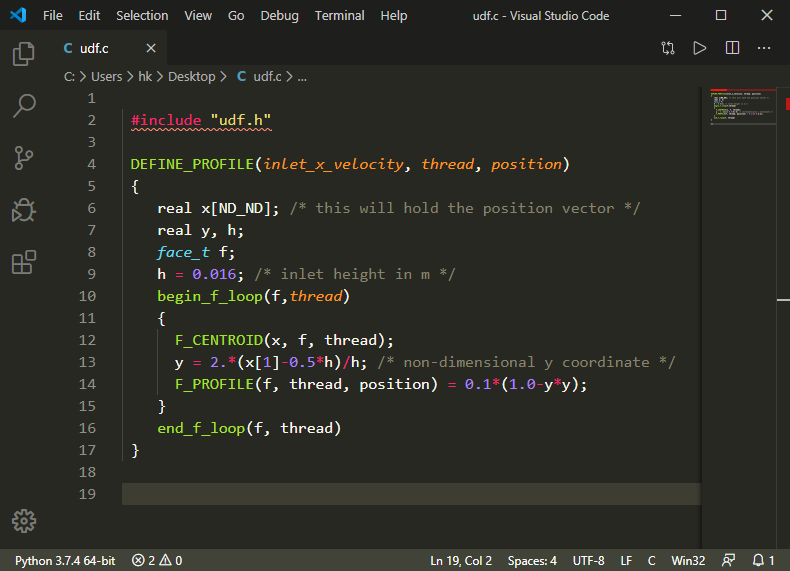Run the code with play icon
The height and width of the screenshot is (571, 790).
click(x=699, y=48)
